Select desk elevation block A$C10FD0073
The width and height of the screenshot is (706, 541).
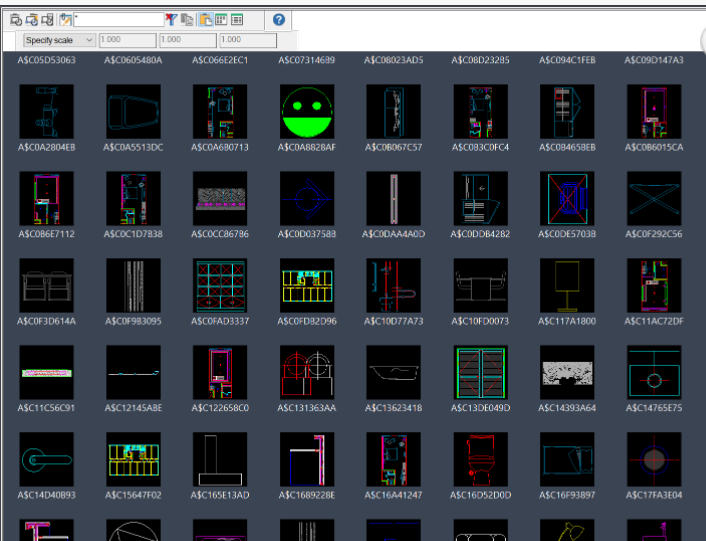click(480, 285)
